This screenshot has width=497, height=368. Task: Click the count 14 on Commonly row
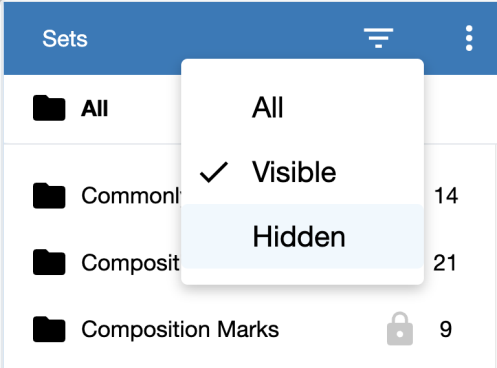(446, 196)
